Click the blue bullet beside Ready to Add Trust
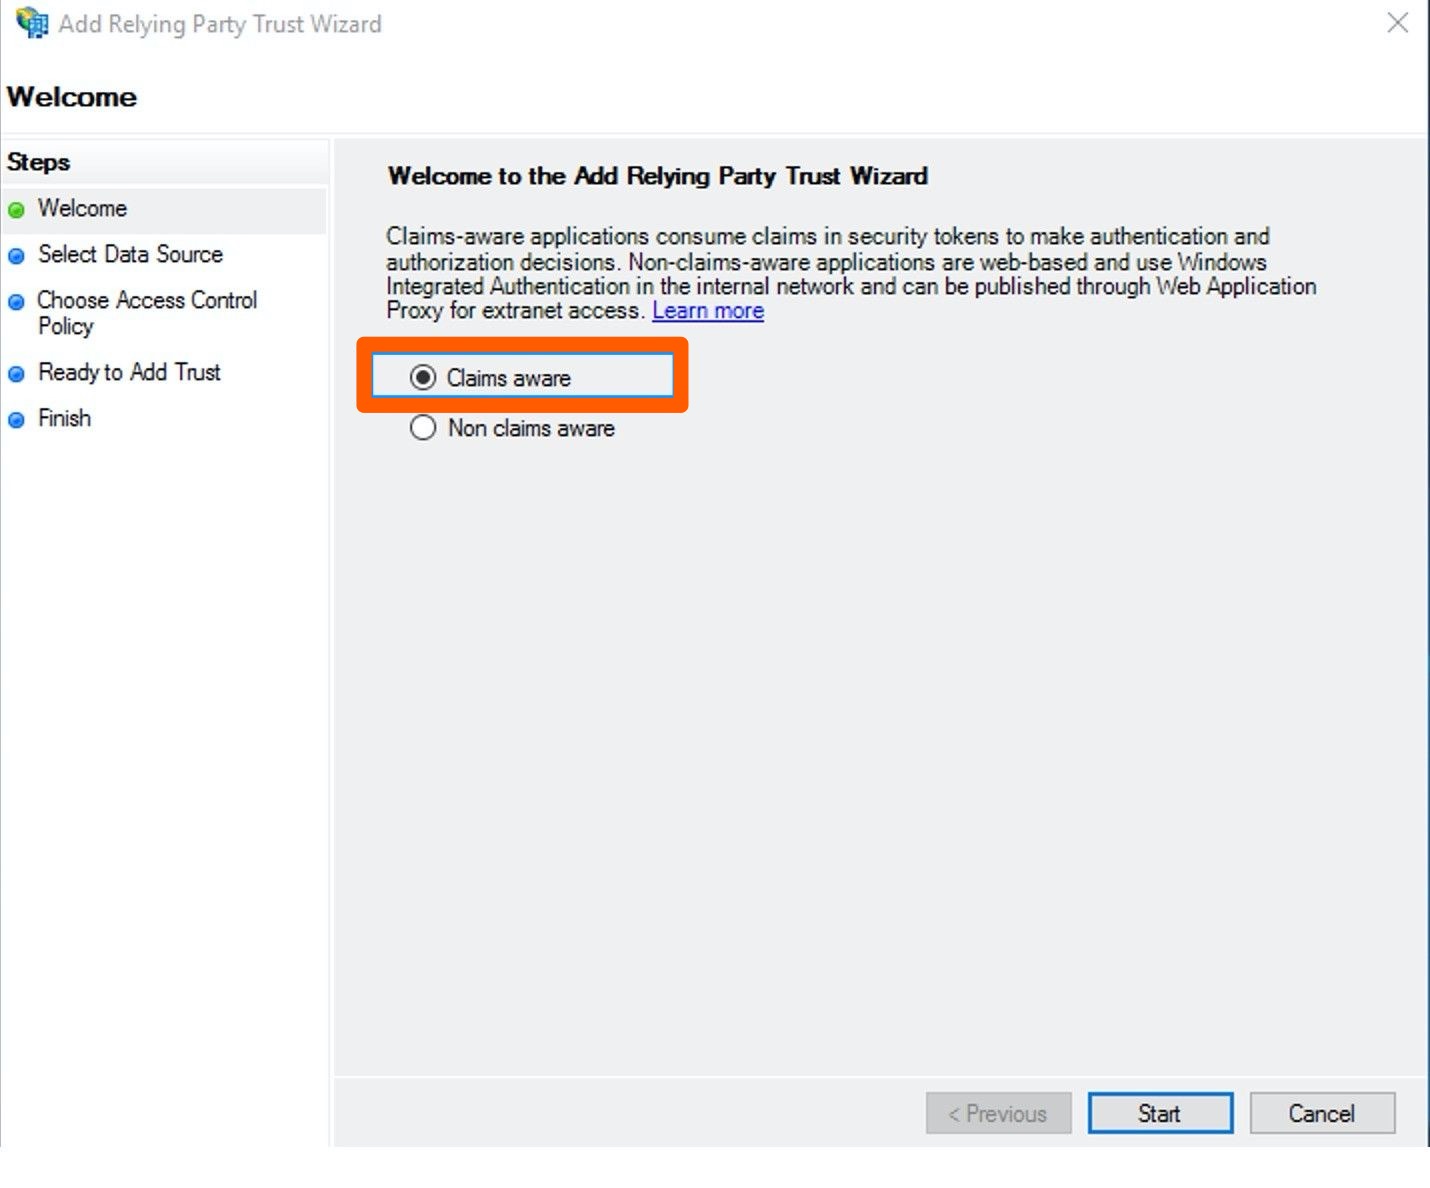The image size is (1430, 1188). 16,374
